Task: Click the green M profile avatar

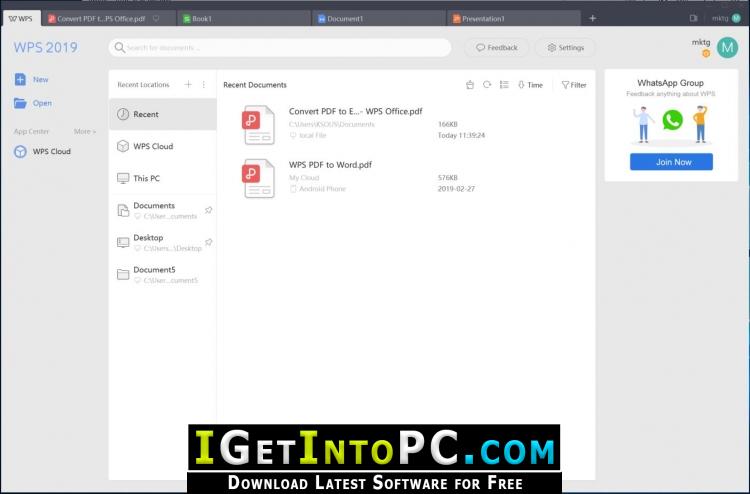Action: [728, 47]
